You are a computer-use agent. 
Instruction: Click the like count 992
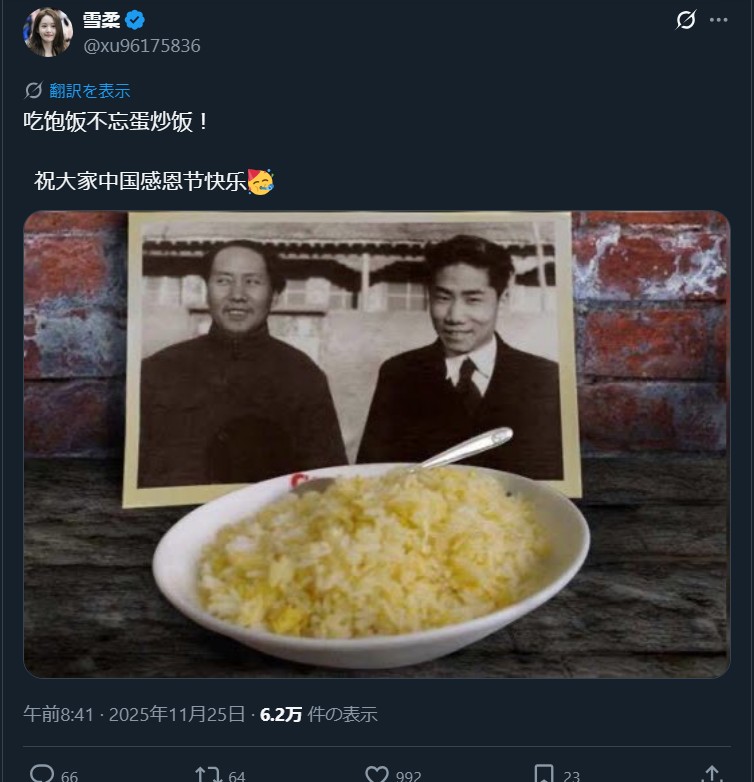[x=408, y=776]
